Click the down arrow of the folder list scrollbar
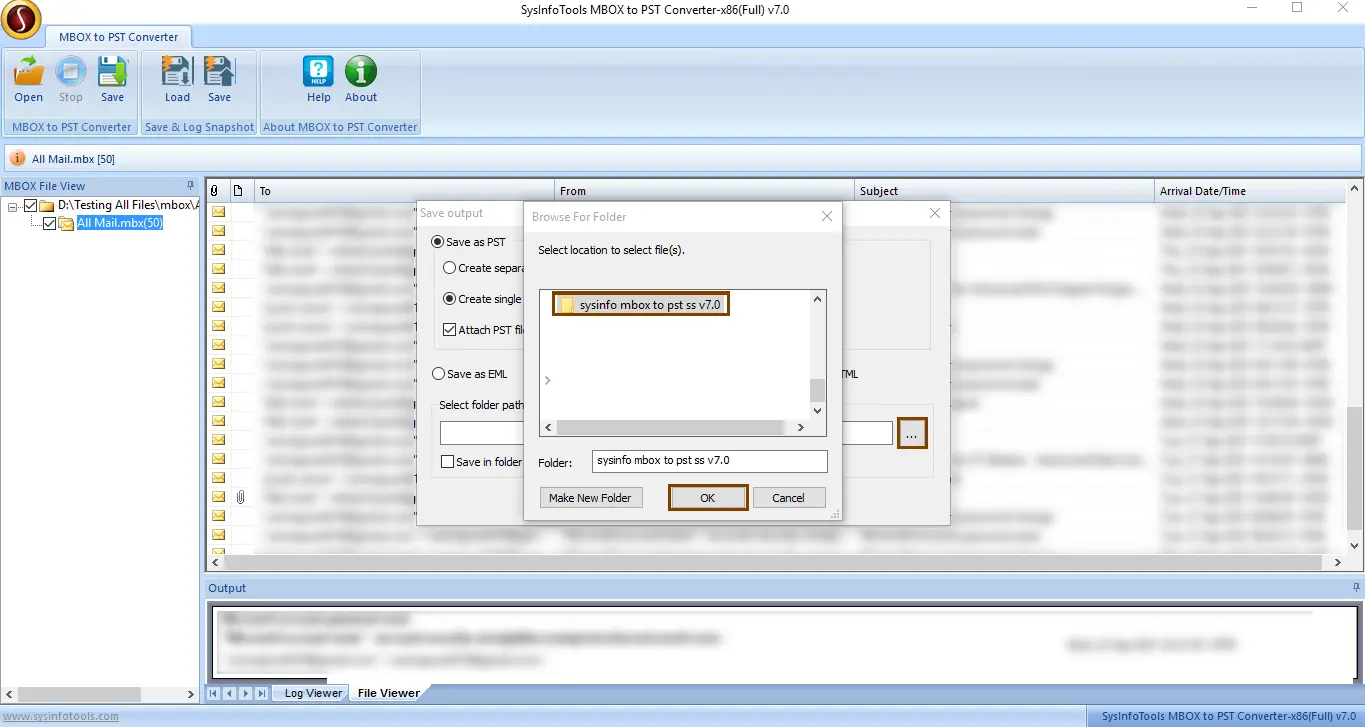This screenshot has height=727, width=1365. tap(817, 410)
